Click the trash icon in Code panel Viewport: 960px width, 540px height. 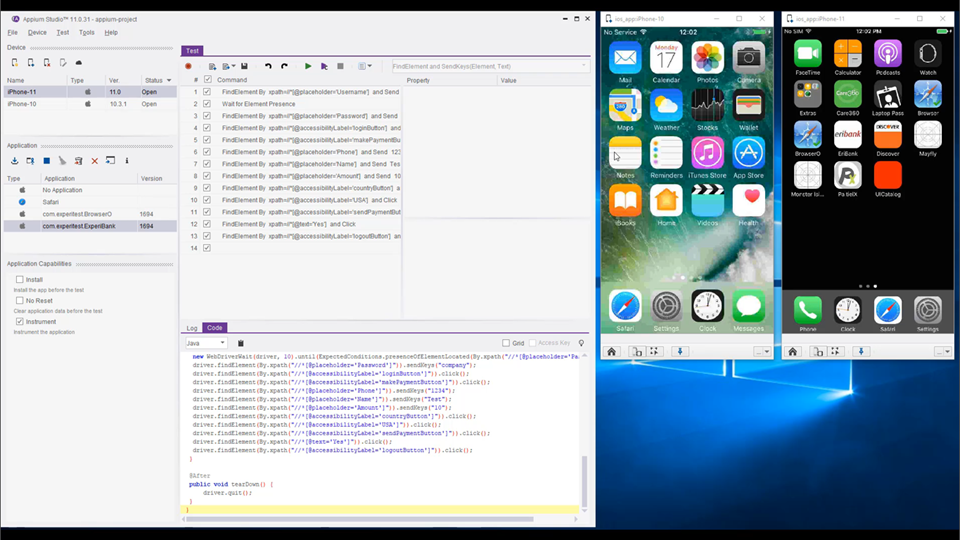pos(241,343)
